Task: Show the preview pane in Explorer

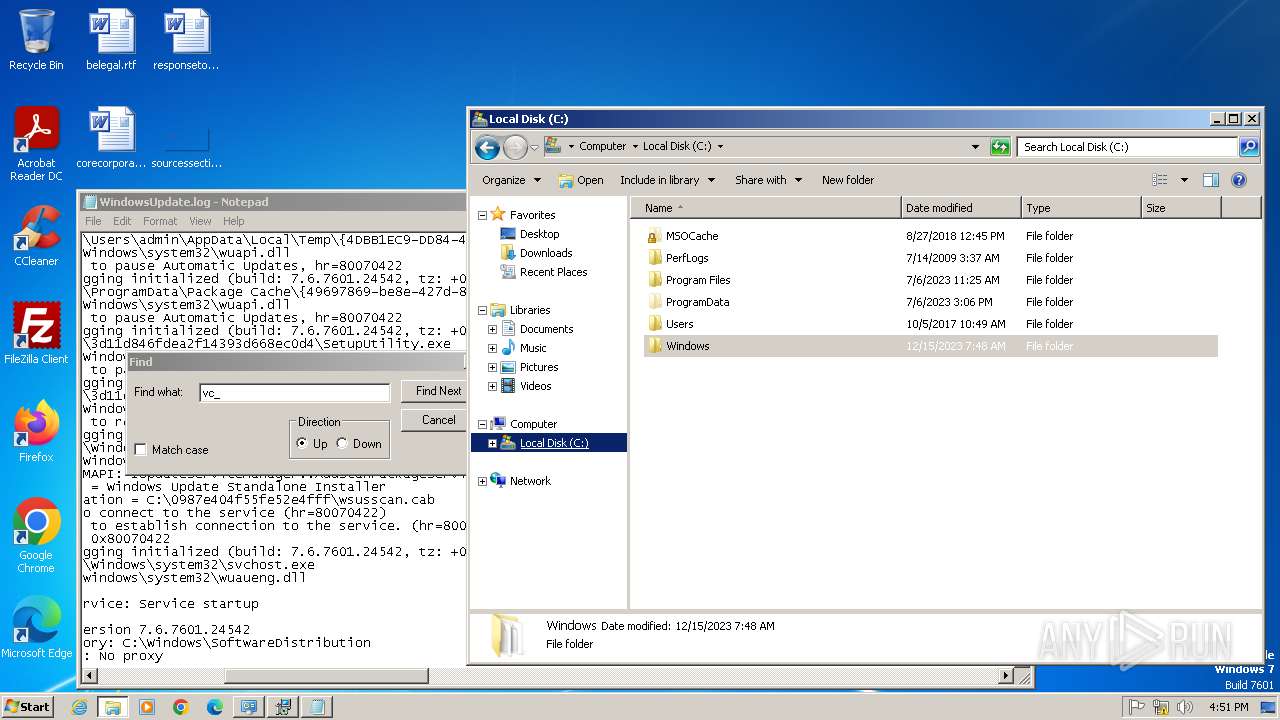Action: pos(1210,180)
